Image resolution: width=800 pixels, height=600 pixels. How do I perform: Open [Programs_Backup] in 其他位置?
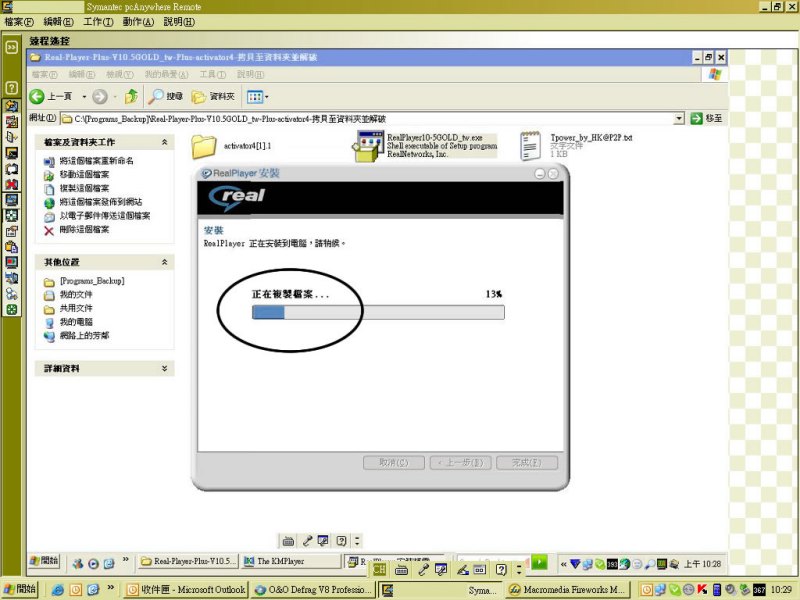[x=92, y=281]
